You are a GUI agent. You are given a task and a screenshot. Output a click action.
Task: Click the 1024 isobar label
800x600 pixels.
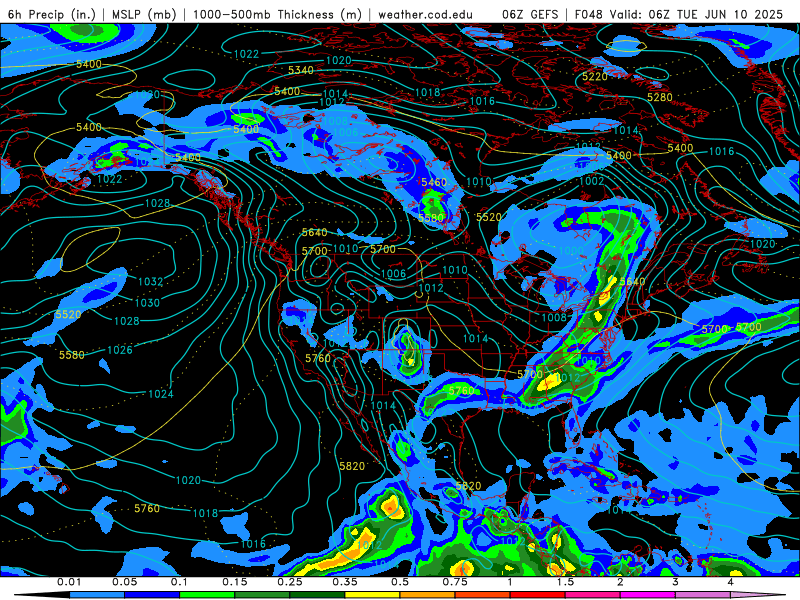point(161,394)
